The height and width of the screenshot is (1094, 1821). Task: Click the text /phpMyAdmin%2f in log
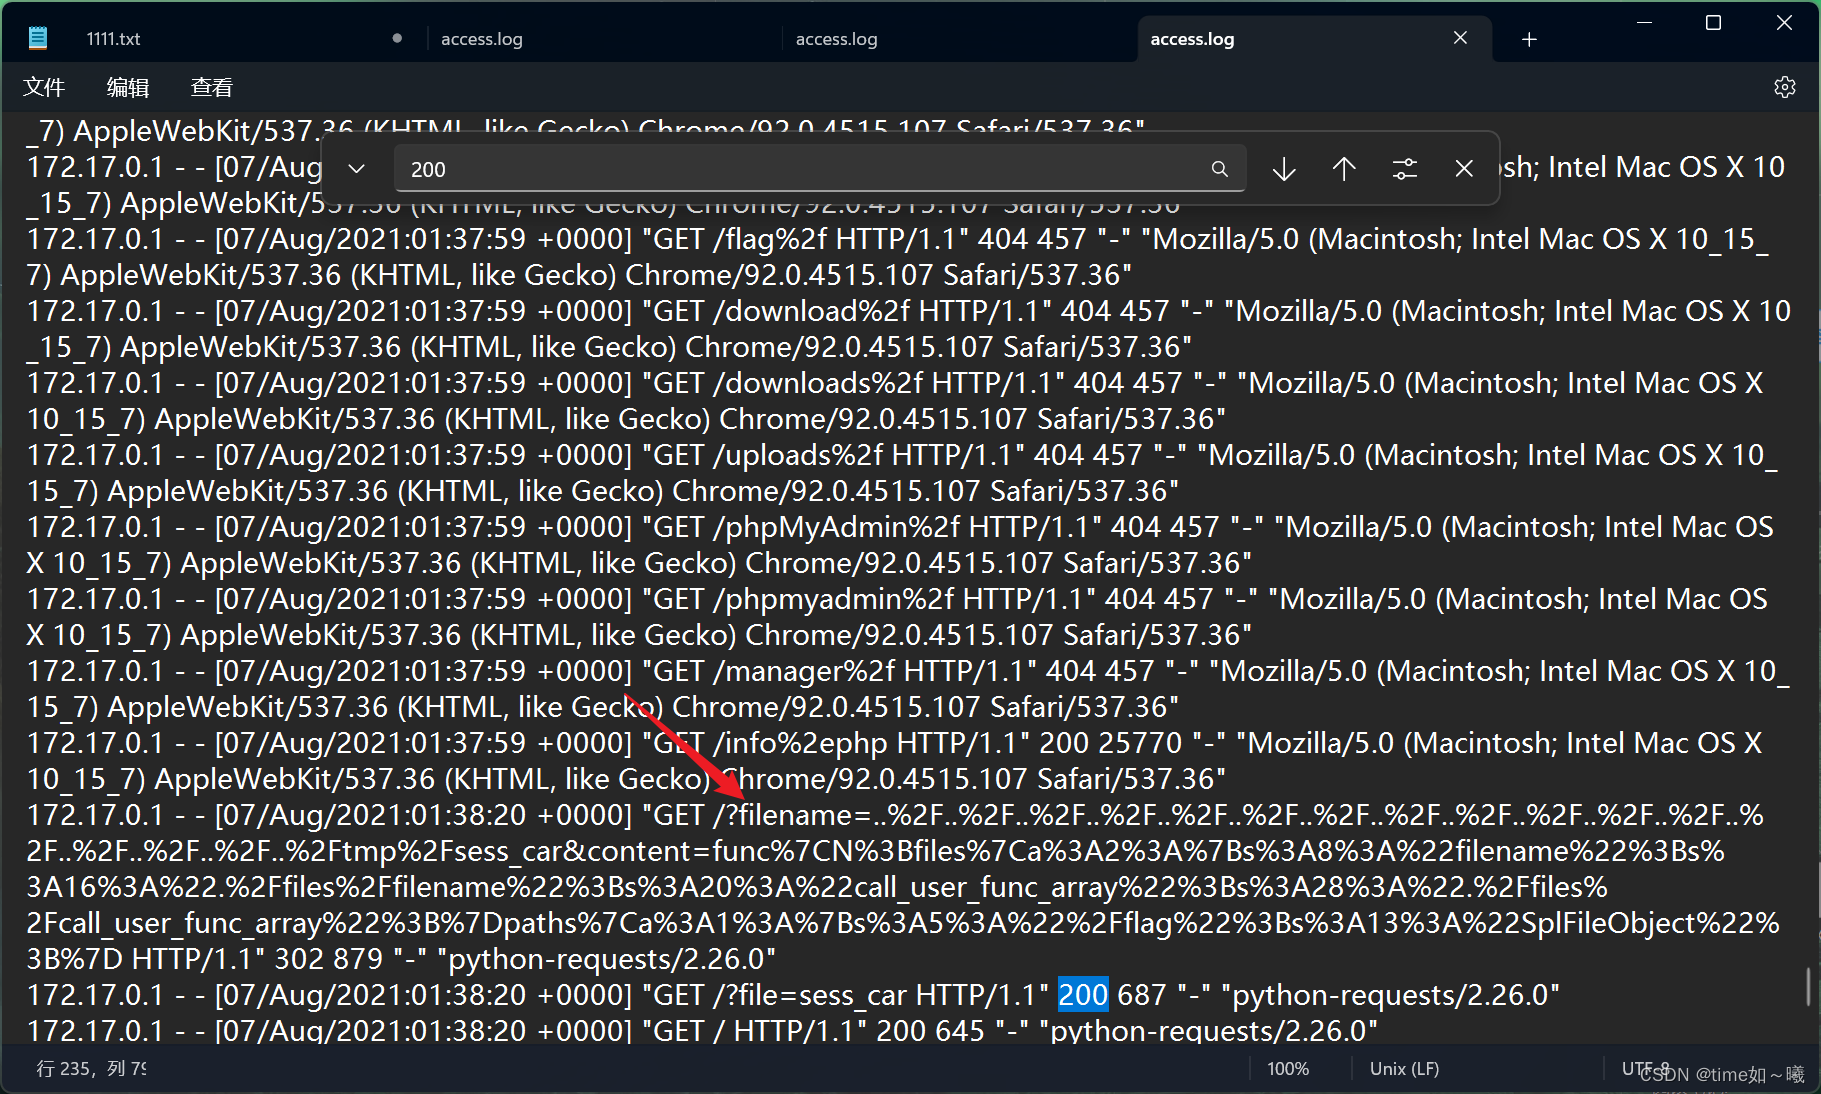(x=836, y=527)
